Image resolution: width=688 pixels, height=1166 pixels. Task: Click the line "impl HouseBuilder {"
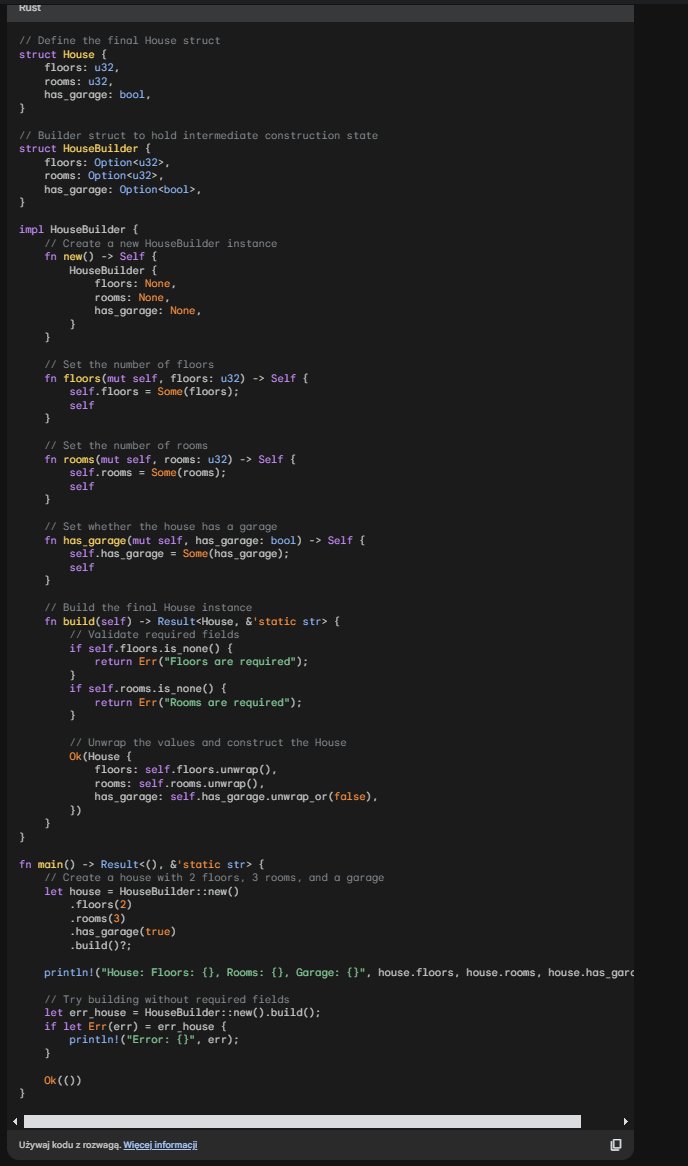click(79, 230)
